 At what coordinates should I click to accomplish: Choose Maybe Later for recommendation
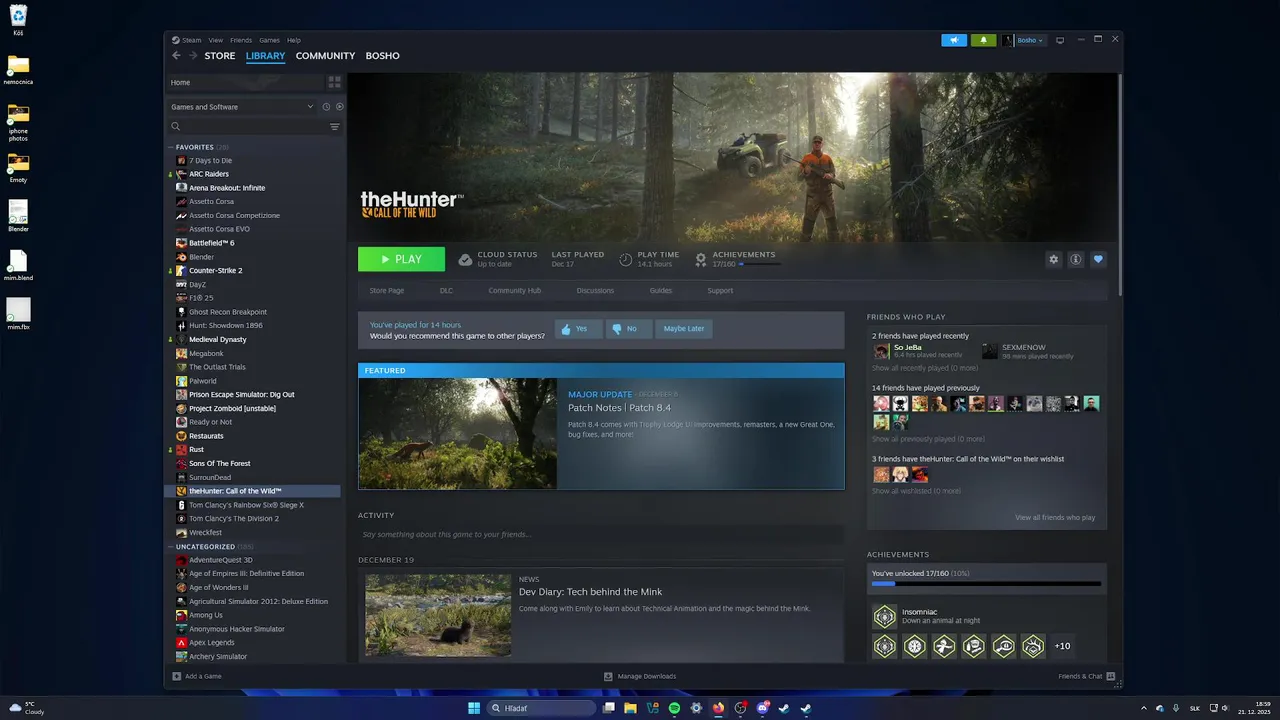pyautogui.click(x=684, y=328)
